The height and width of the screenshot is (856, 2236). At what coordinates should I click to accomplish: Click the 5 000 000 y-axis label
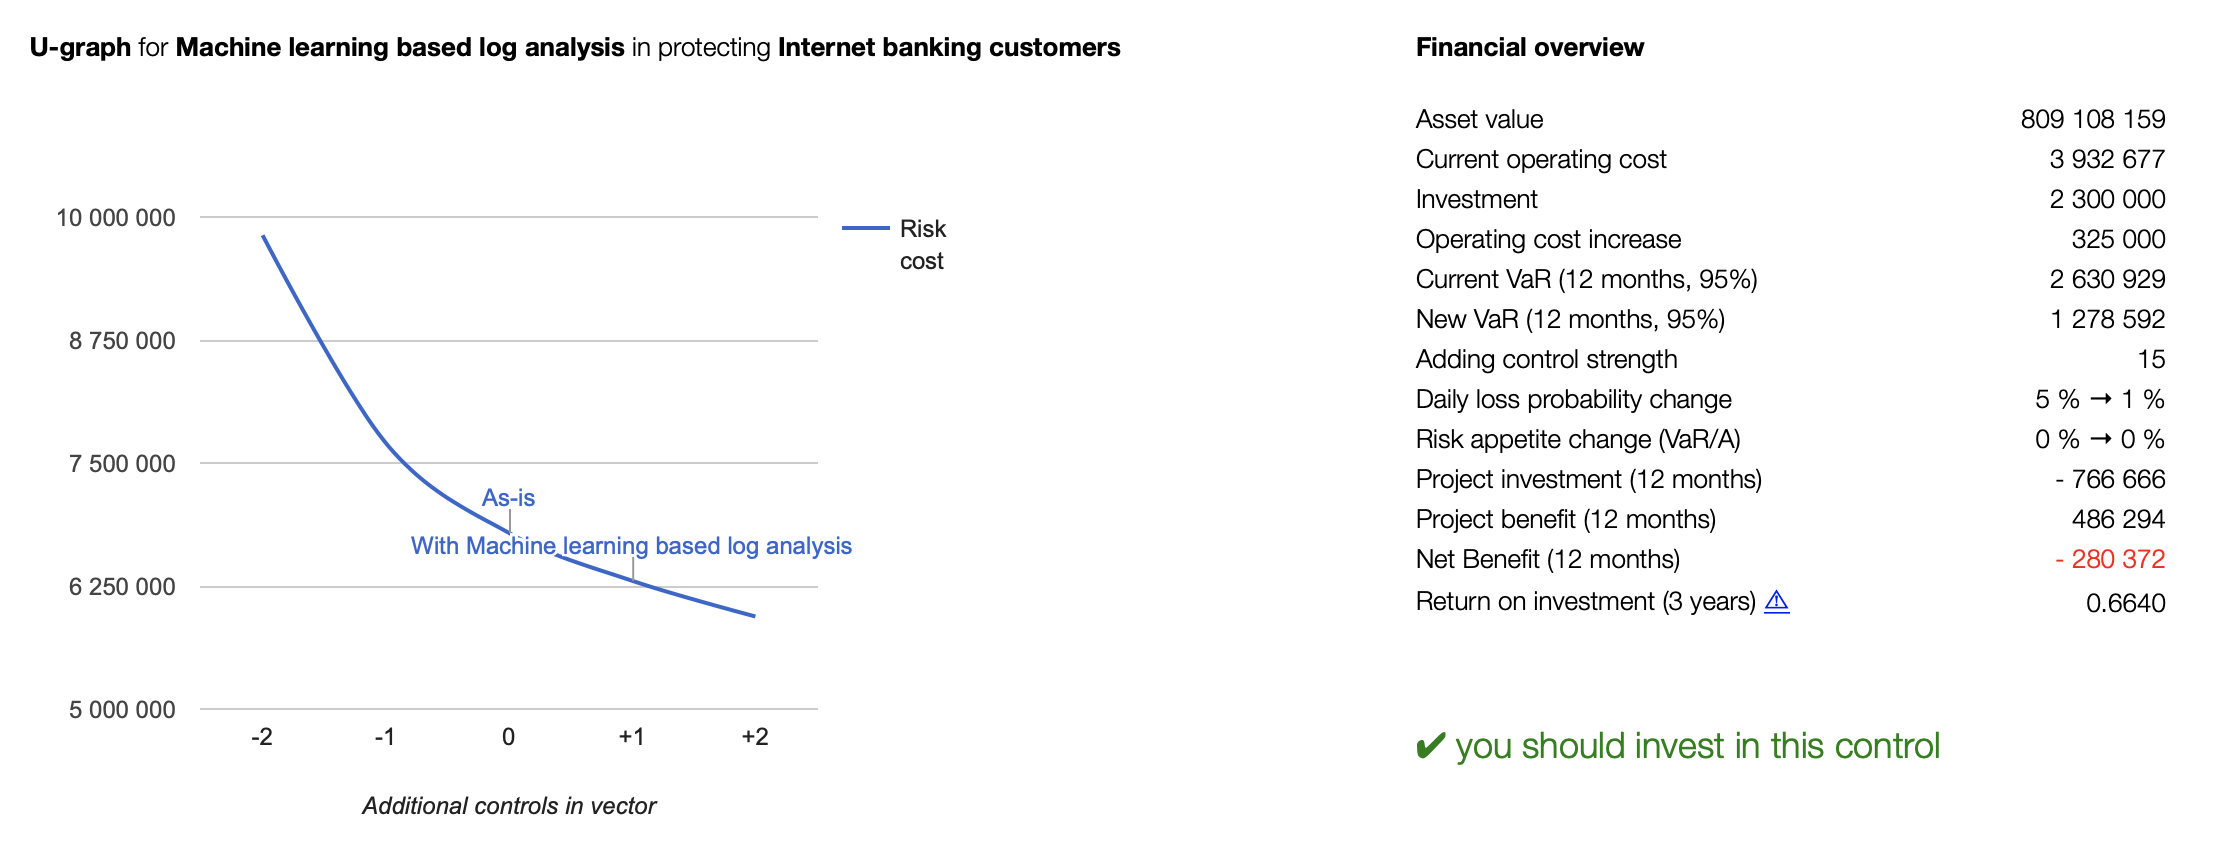pos(122,710)
